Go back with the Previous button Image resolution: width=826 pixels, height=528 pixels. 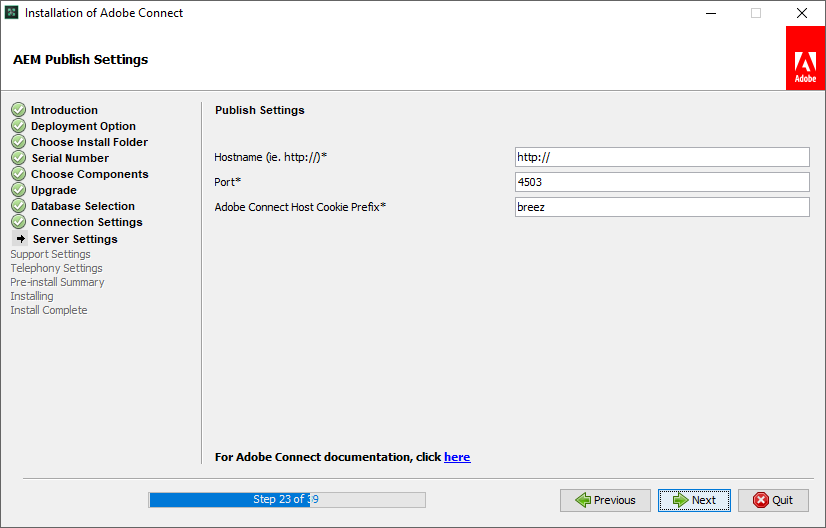tap(605, 500)
